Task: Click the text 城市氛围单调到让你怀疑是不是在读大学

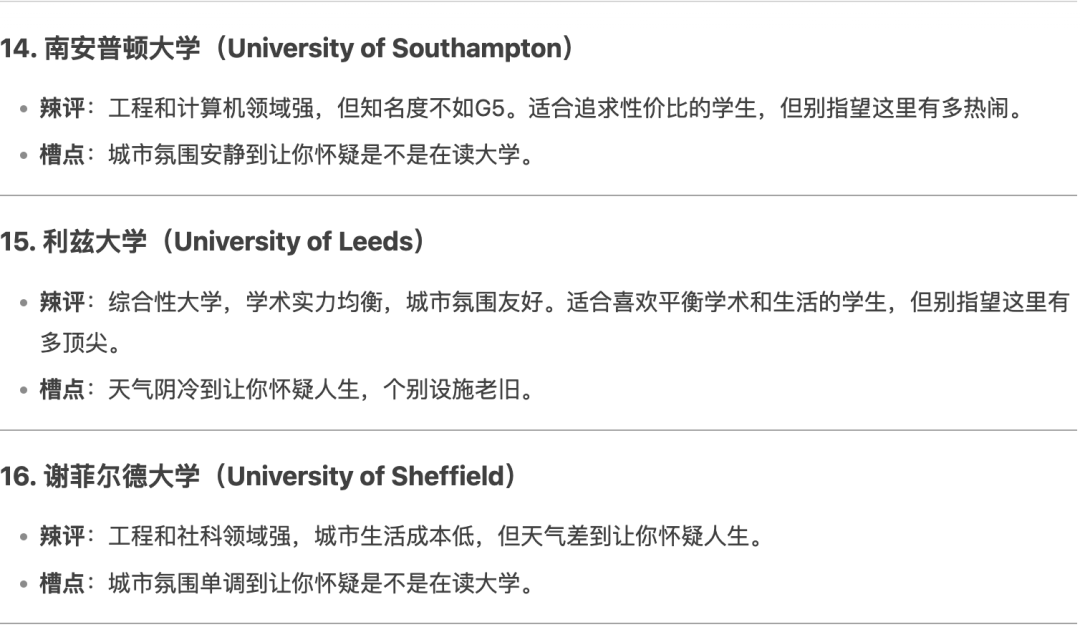Action: click(314, 584)
